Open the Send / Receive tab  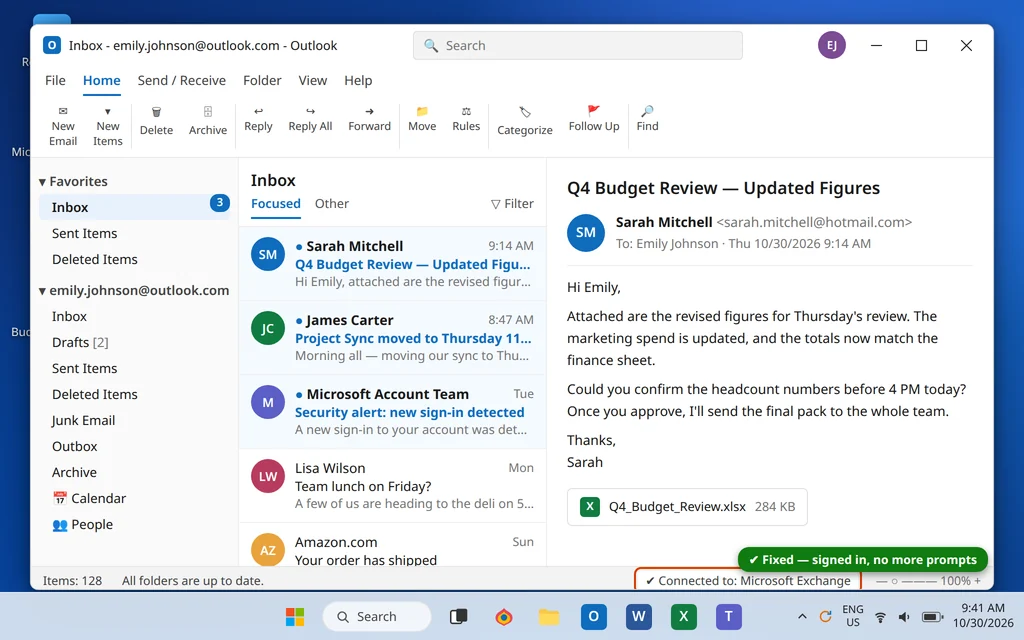click(x=182, y=80)
